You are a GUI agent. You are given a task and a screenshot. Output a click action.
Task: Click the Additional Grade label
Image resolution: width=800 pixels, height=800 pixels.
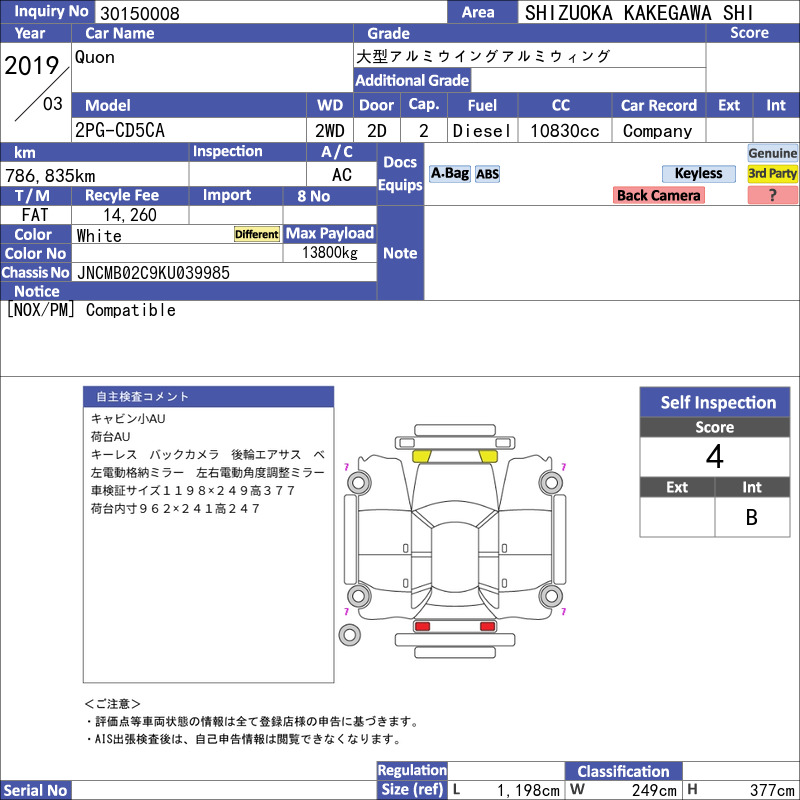412,81
